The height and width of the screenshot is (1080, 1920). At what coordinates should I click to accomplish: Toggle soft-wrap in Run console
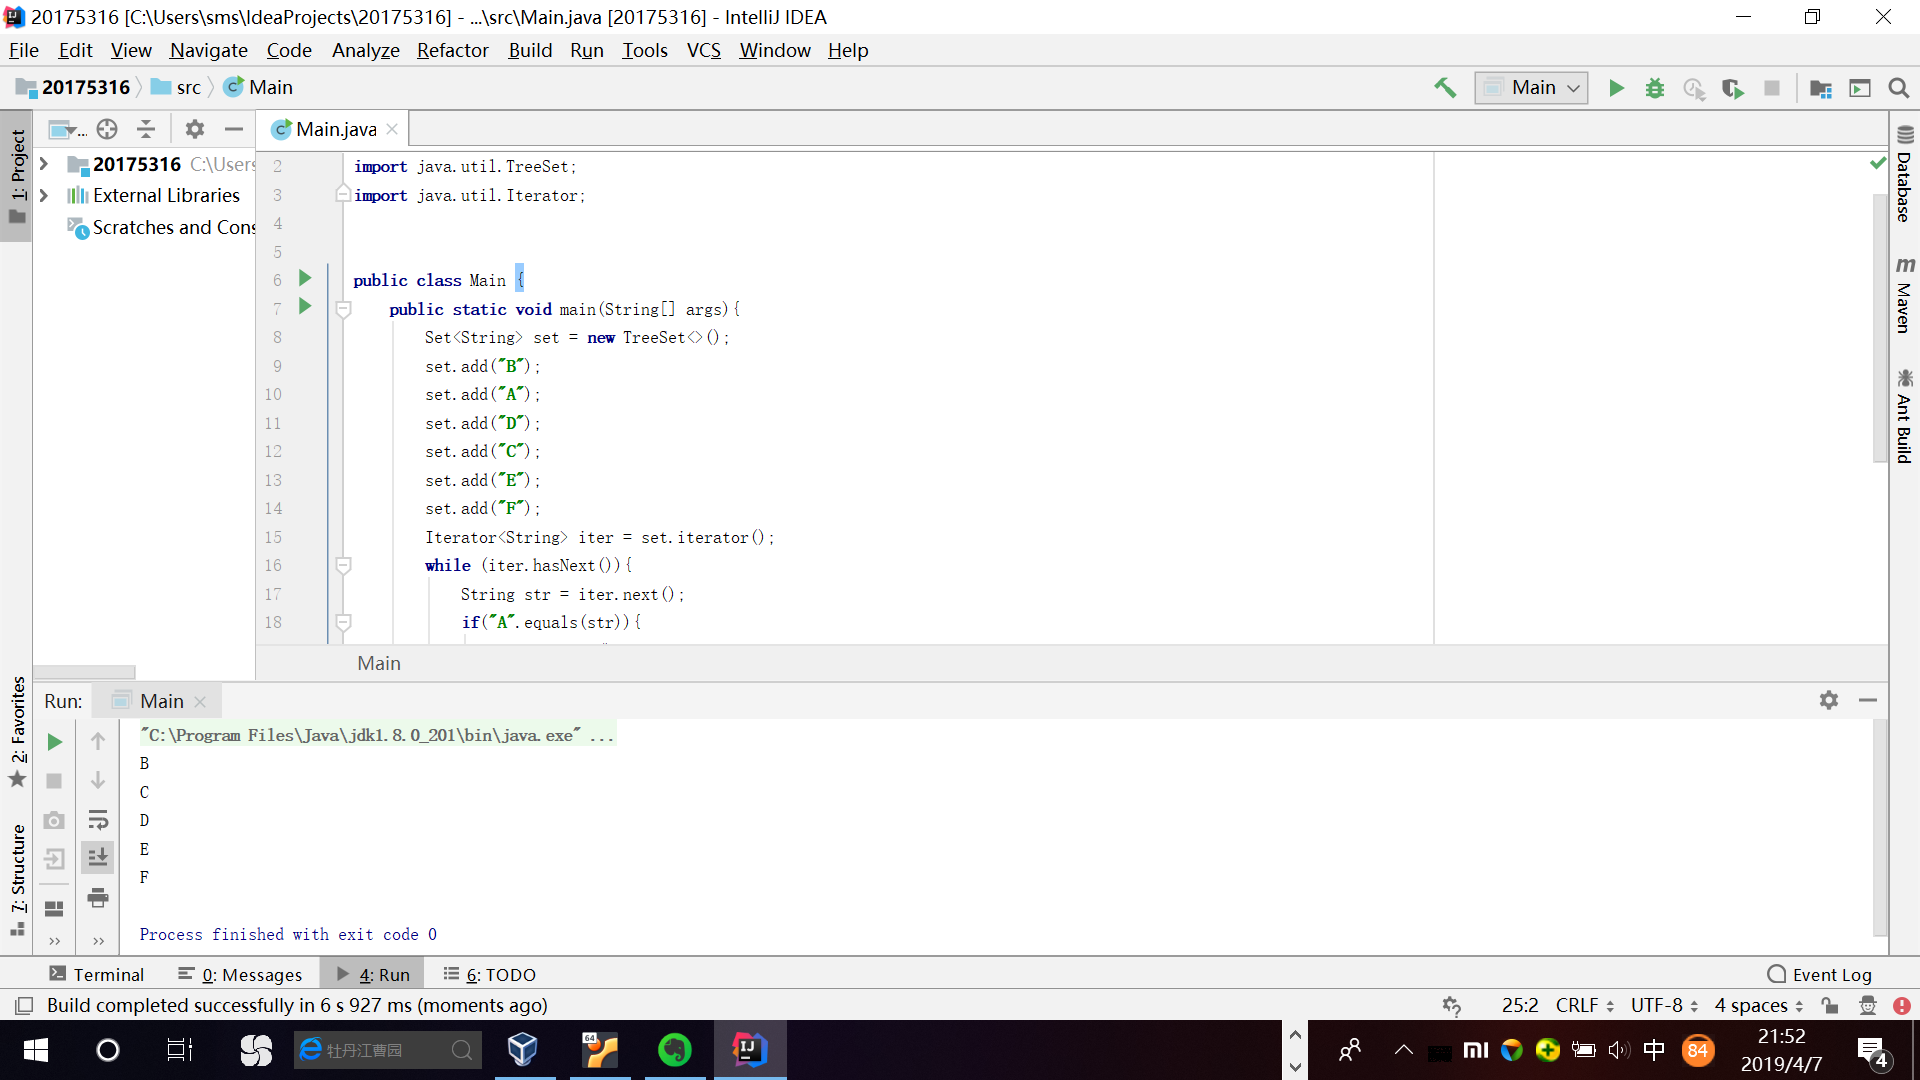(x=98, y=820)
